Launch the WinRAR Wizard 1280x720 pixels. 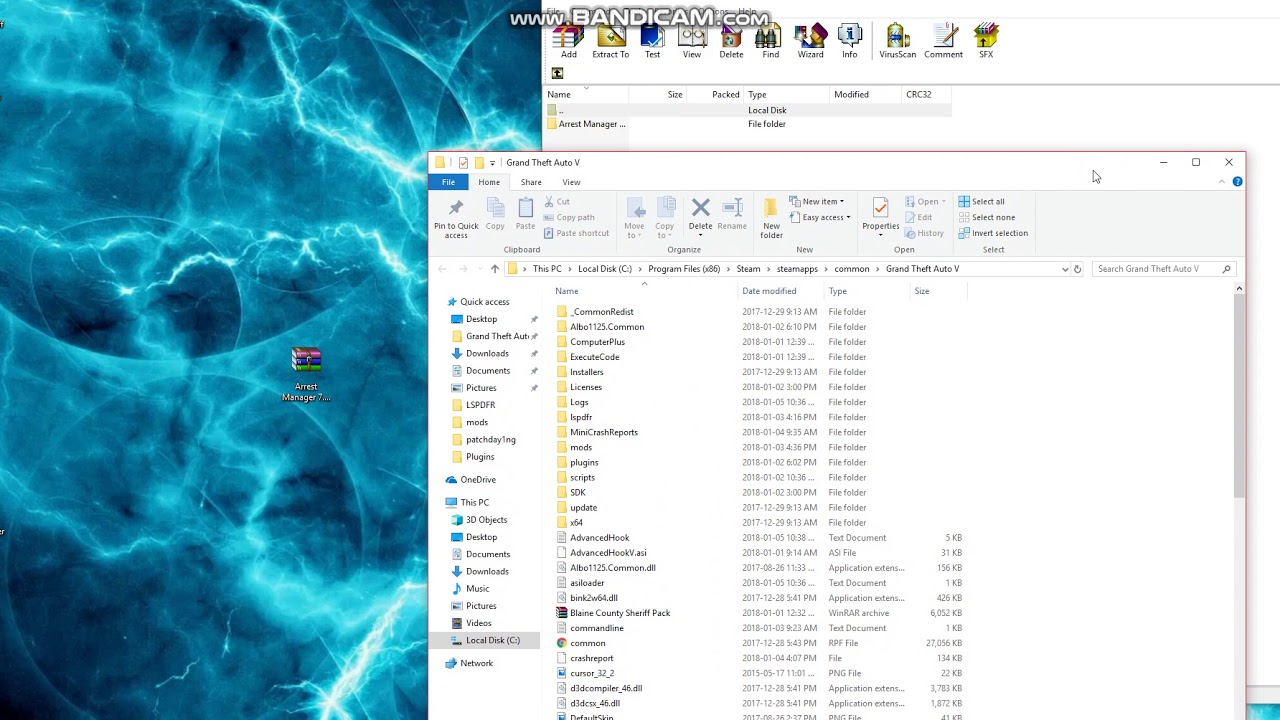811,41
